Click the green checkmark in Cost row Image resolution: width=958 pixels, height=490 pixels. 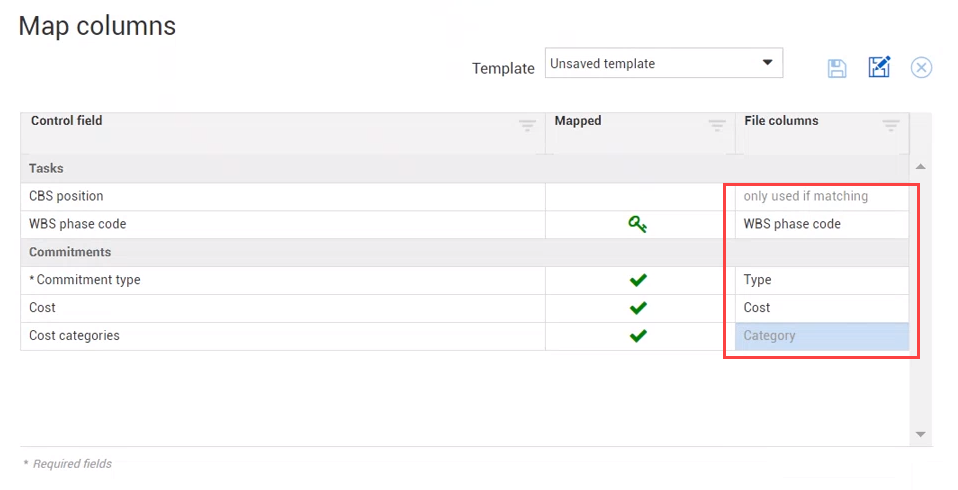[638, 308]
